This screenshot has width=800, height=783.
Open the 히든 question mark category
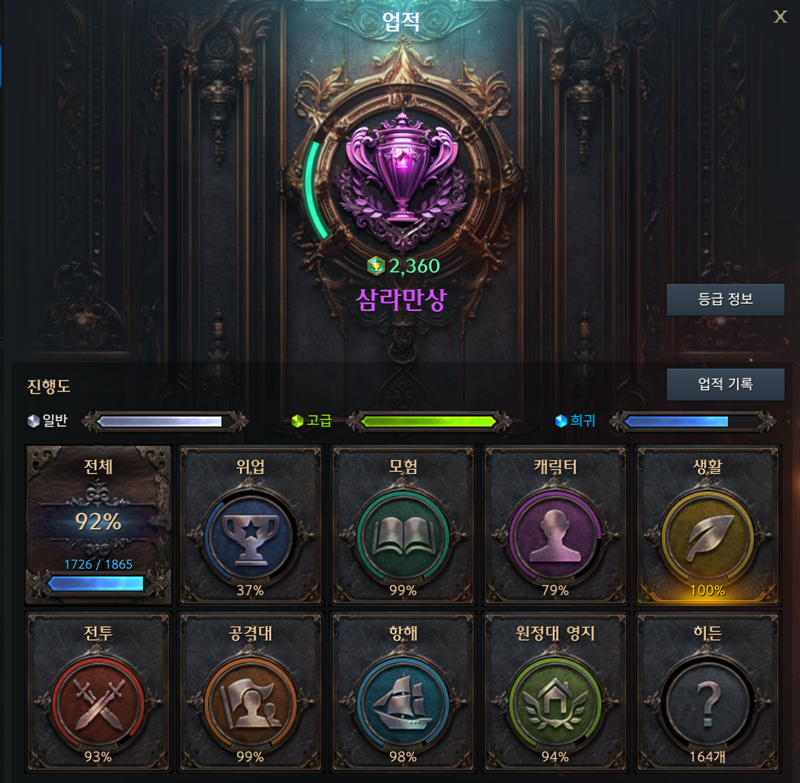[x=708, y=704]
